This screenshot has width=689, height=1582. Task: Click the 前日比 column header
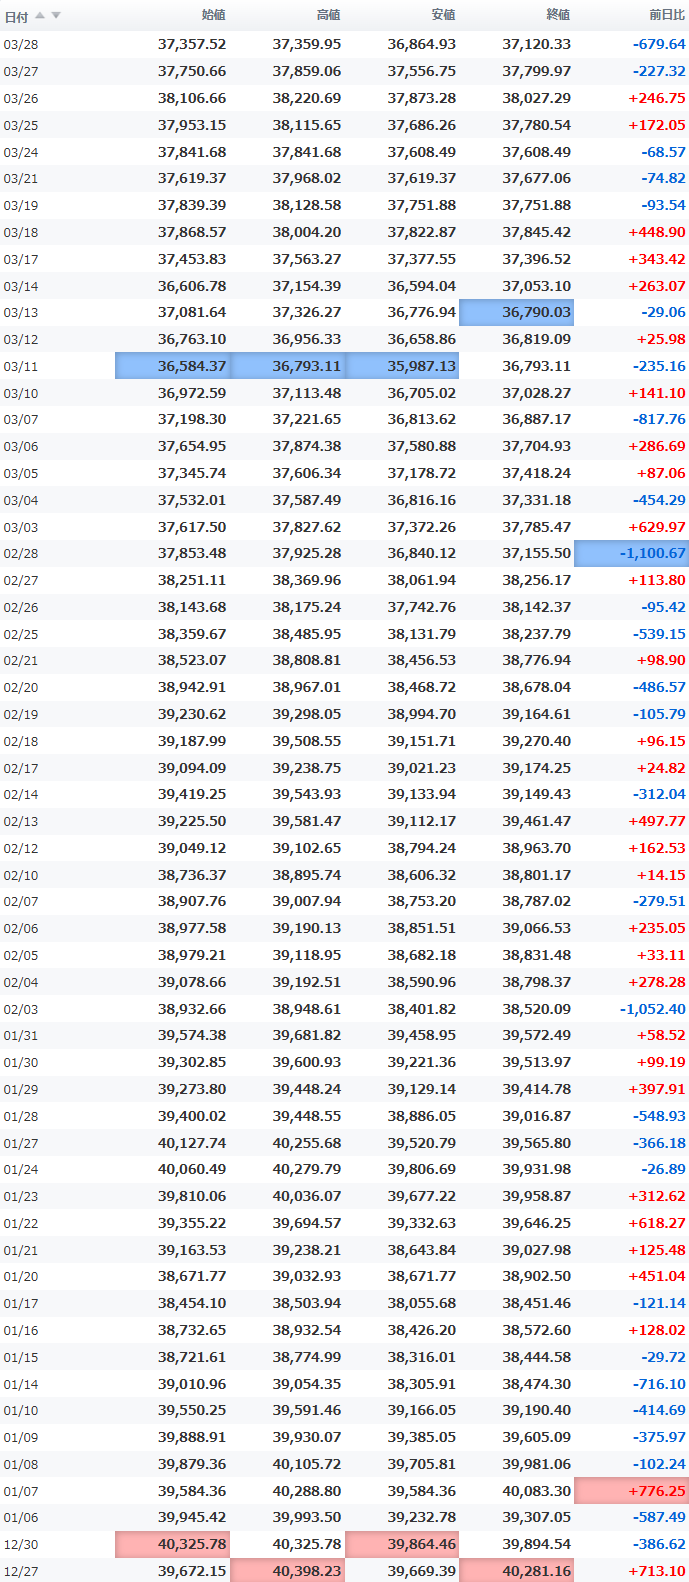[x=667, y=15]
